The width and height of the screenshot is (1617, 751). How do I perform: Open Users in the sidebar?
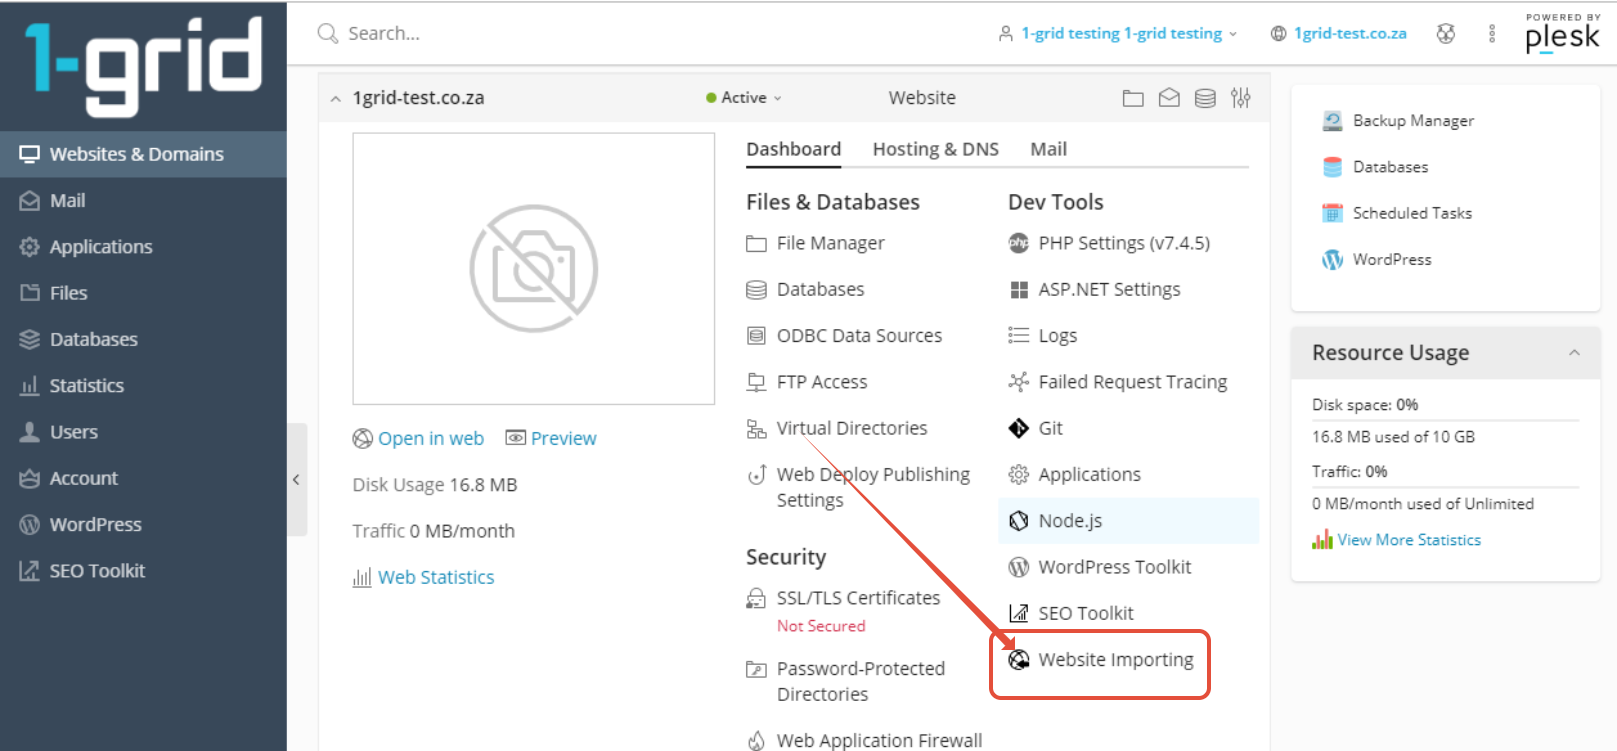tap(143, 432)
